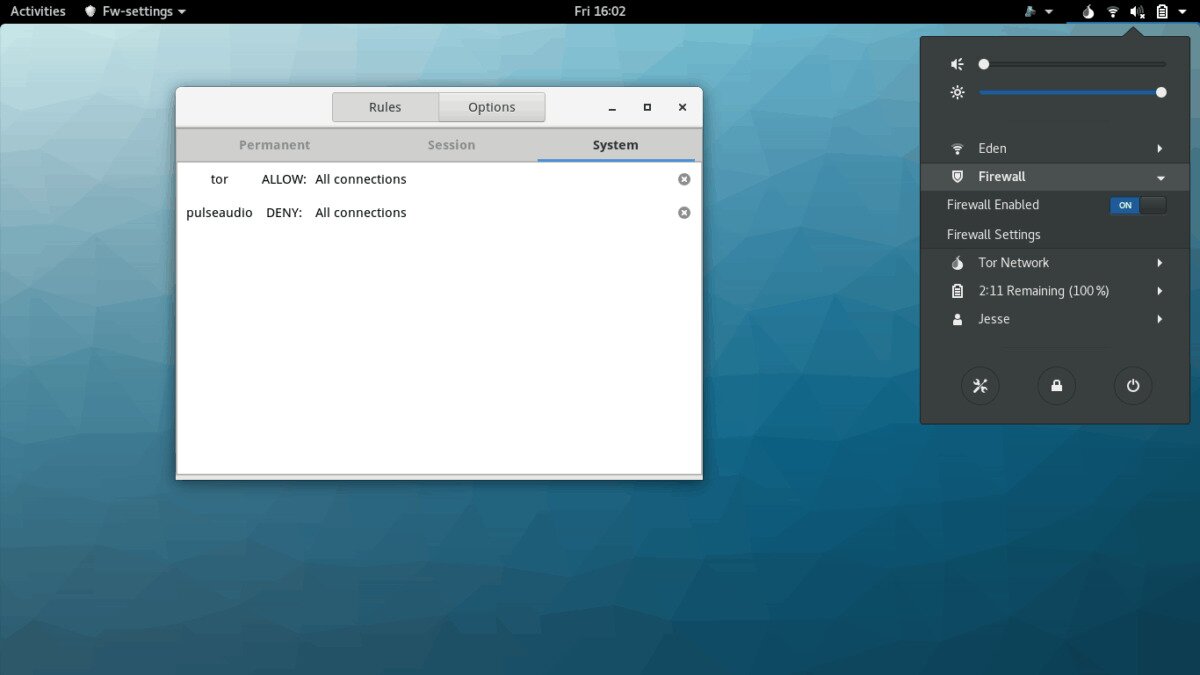Open Firewall Settings

click(994, 235)
